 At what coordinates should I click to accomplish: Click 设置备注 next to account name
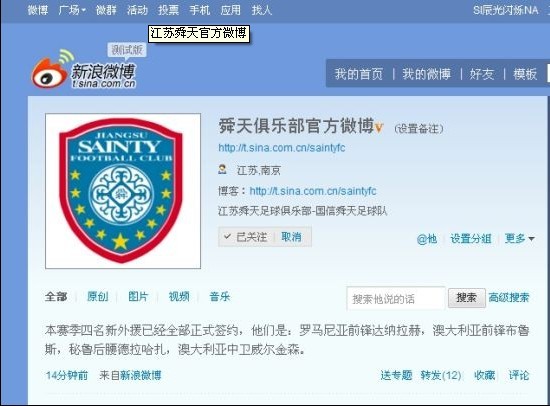(x=419, y=128)
